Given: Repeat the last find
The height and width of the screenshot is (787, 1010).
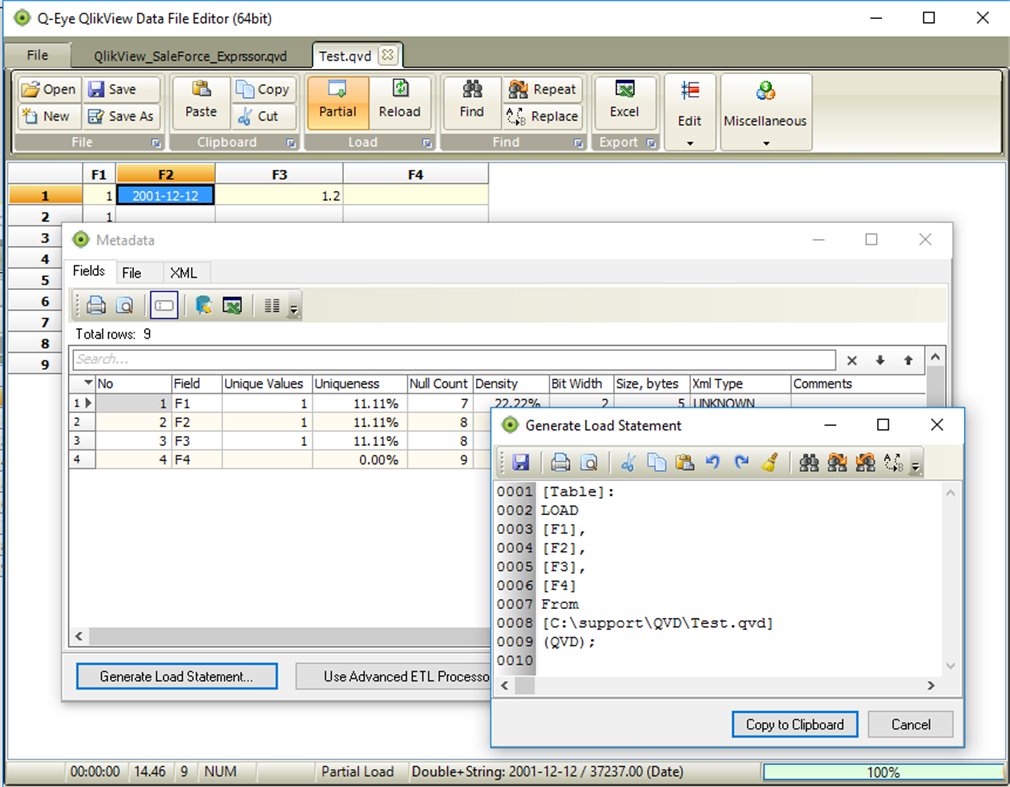Looking at the screenshot, I should point(542,90).
